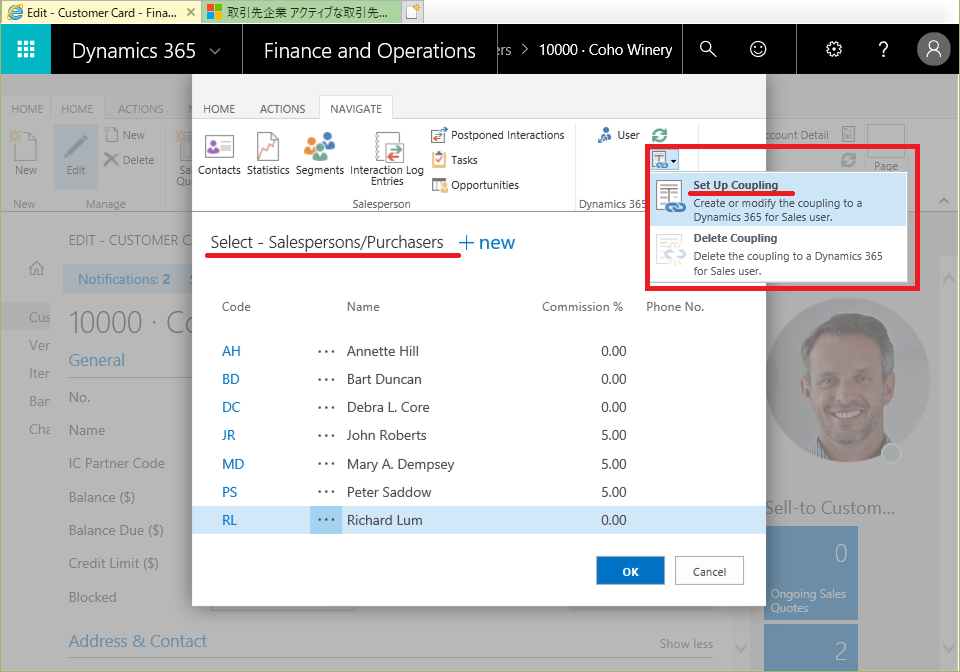The height and width of the screenshot is (672, 960).
Task: Click Delete in background Manage group
Action: pos(129,160)
